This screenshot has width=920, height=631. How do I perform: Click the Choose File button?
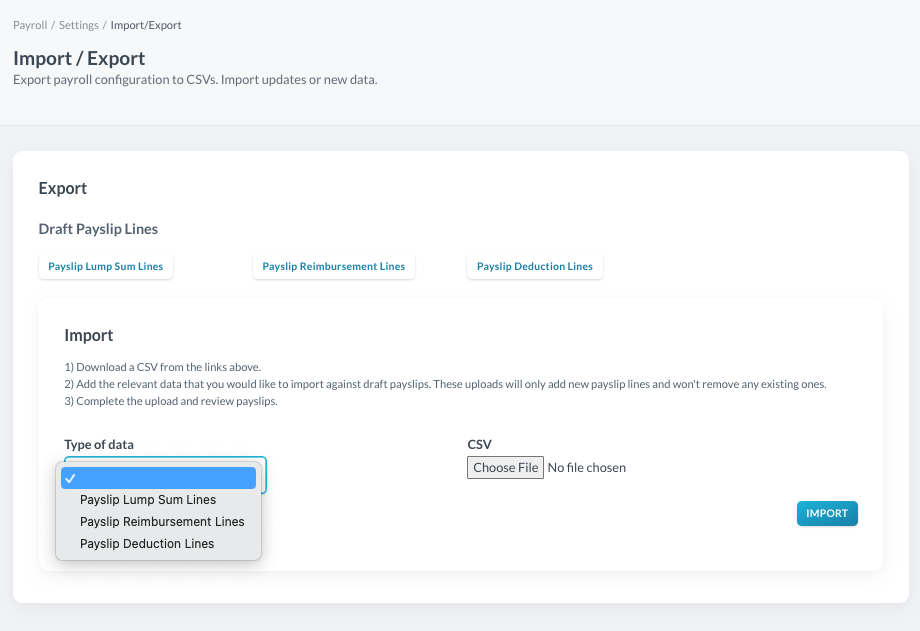pos(505,468)
